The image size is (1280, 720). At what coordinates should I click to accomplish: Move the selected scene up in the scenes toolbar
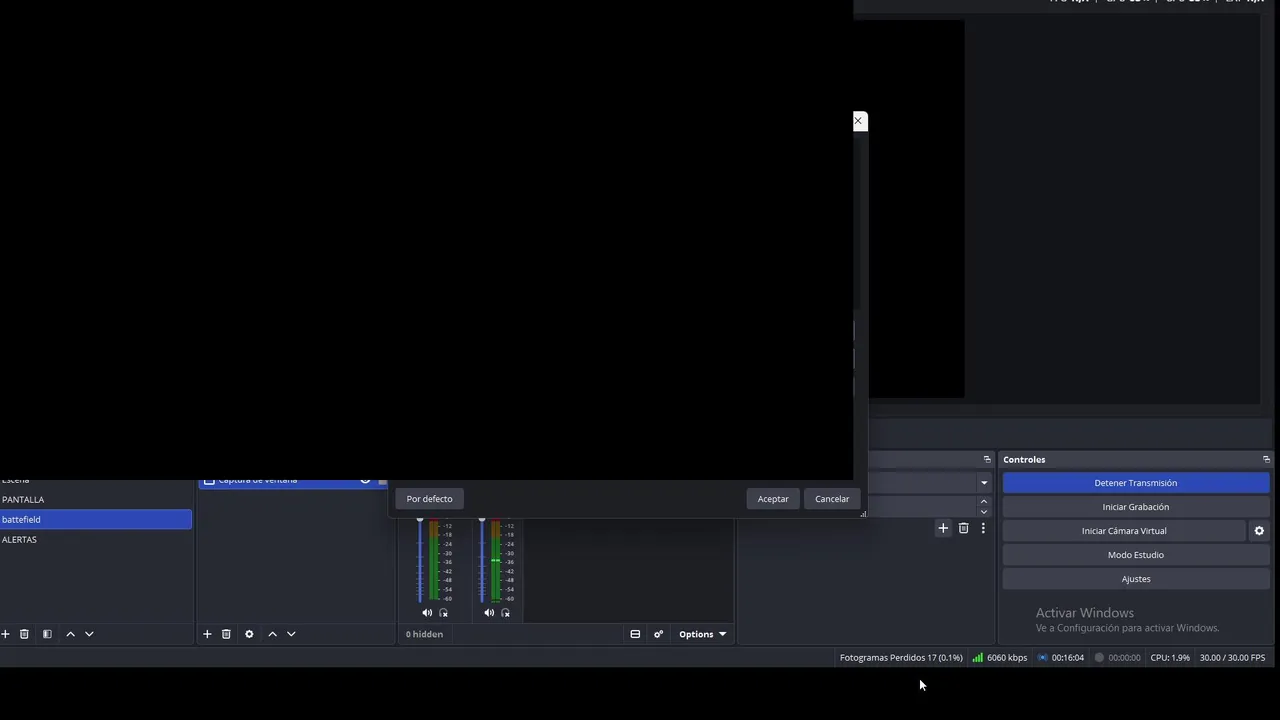pyautogui.click(x=70, y=634)
